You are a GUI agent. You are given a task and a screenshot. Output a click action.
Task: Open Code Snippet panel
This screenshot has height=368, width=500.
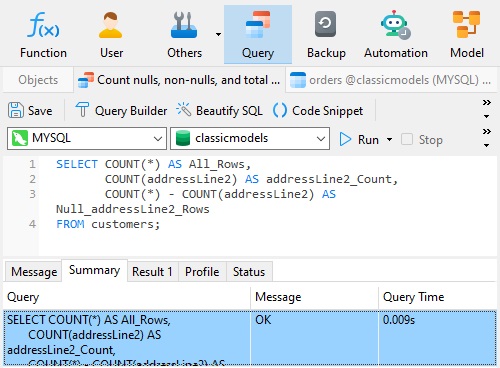(318, 110)
